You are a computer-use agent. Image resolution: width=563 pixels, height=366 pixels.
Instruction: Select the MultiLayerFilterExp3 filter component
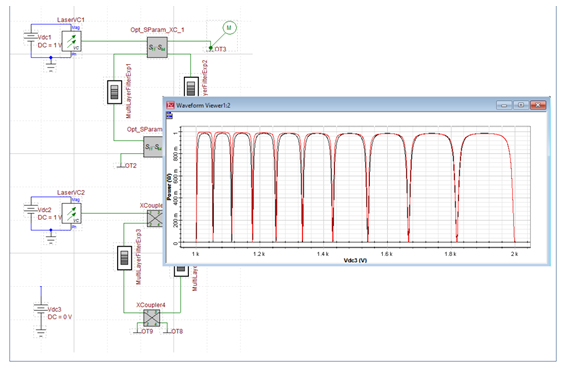pos(125,258)
